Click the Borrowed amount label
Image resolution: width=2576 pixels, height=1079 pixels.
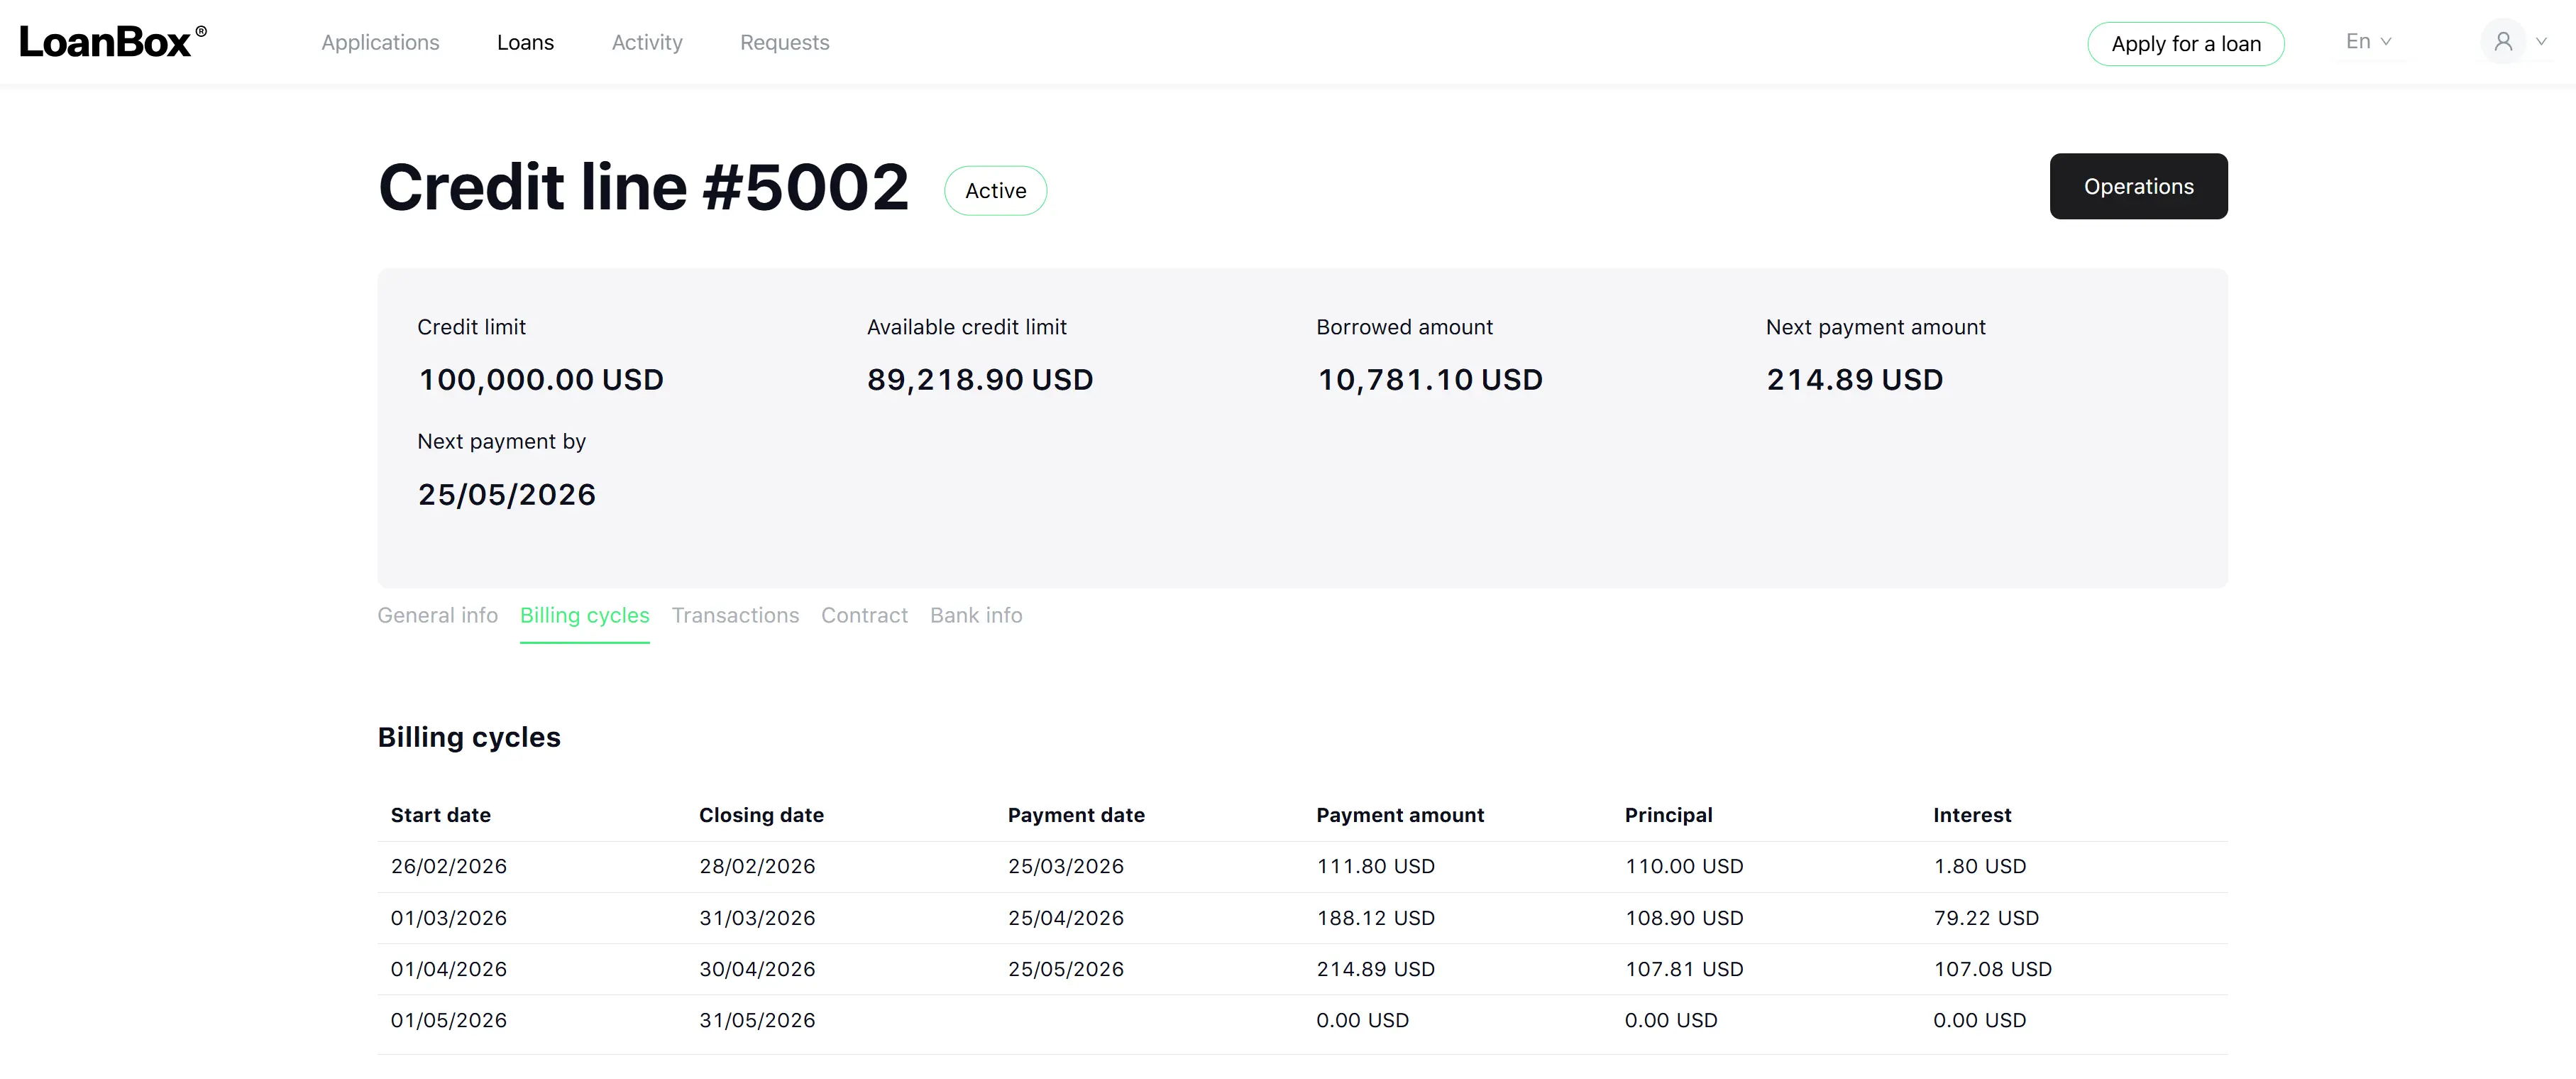pos(1404,327)
